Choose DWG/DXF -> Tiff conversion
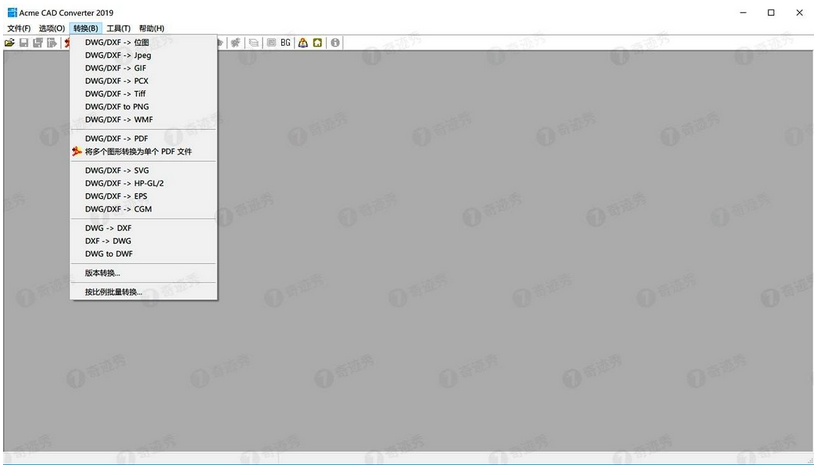The height and width of the screenshot is (465, 814). click(x=143, y=93)
